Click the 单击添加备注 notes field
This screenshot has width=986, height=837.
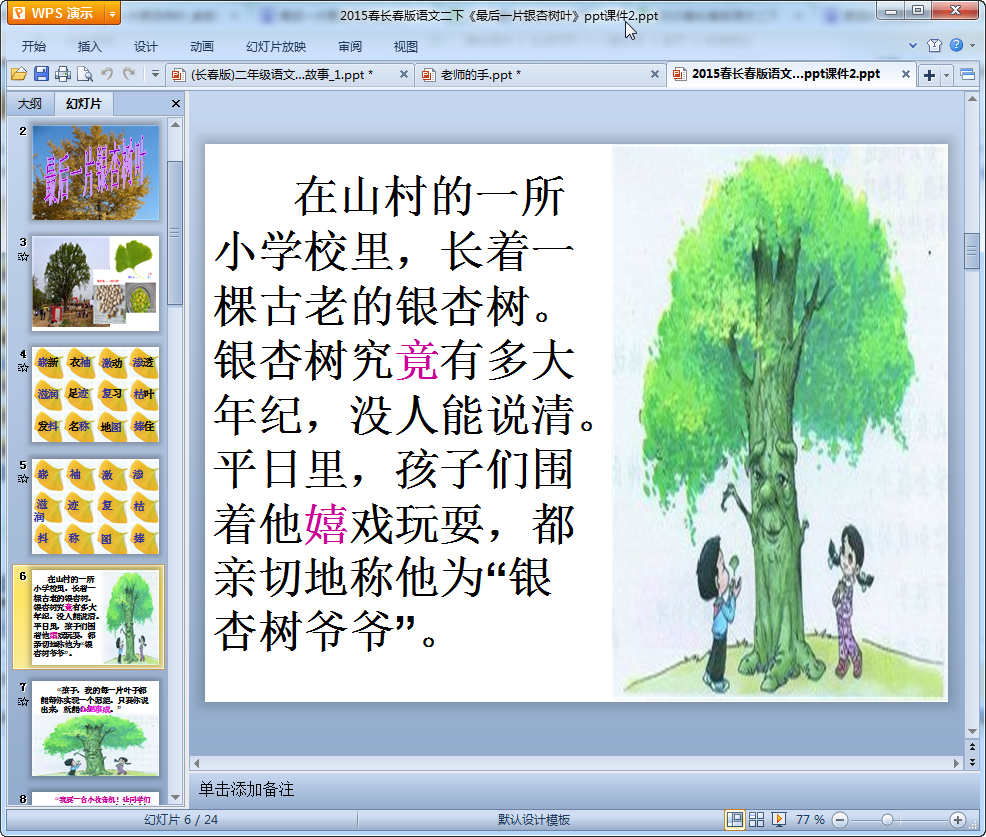(x=576, y=789)
